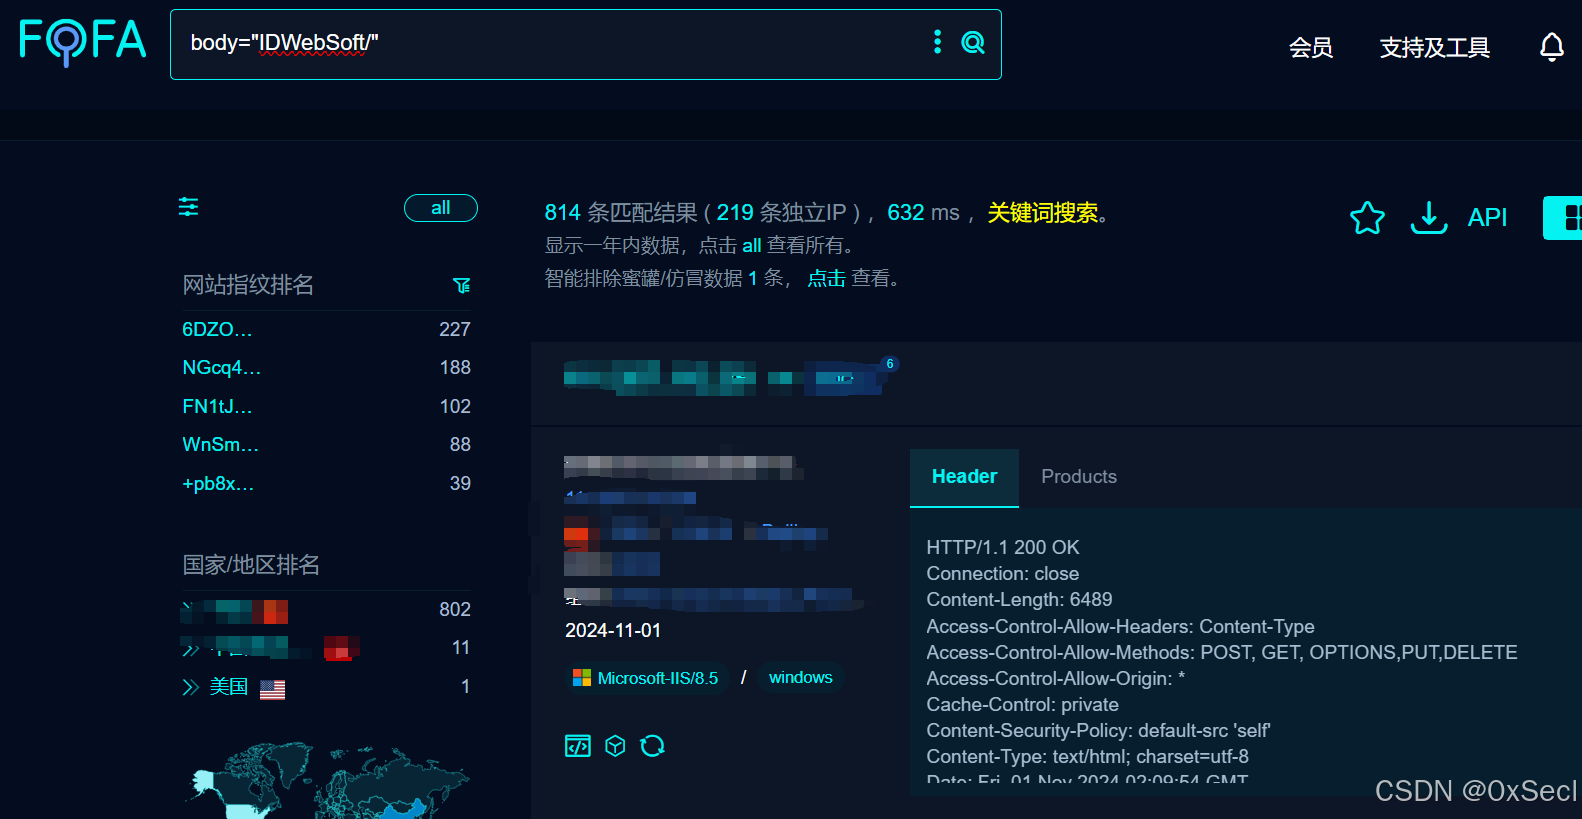Expand the 美国 country row chevron
This screenshot has width=1582, height=819.
[191, 687]
